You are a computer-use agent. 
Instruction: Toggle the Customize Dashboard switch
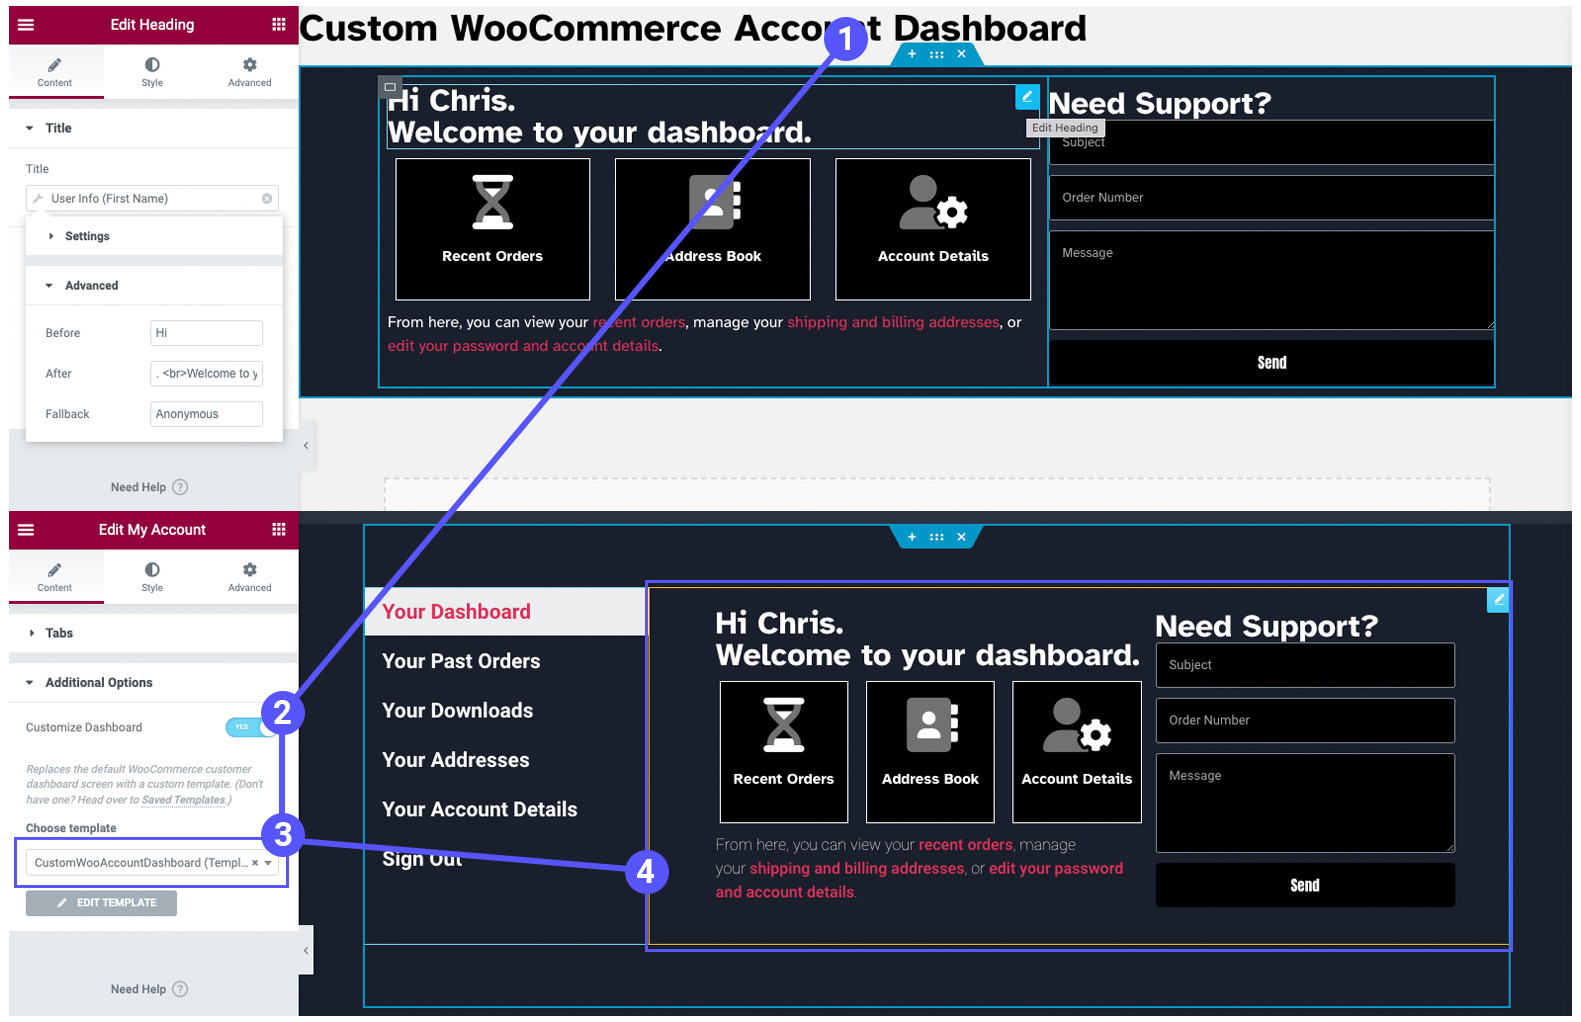(x=248, y=728)
